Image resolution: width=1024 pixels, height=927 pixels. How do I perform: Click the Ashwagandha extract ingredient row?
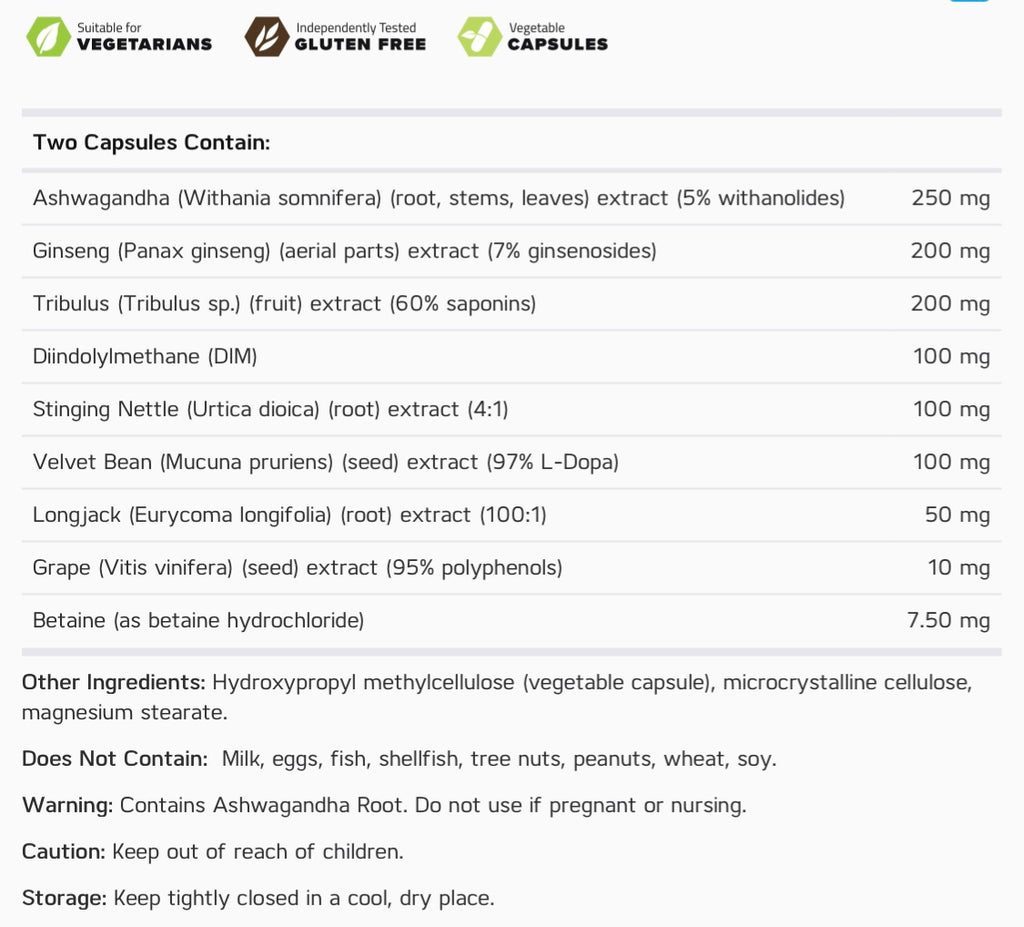[511, 198]
